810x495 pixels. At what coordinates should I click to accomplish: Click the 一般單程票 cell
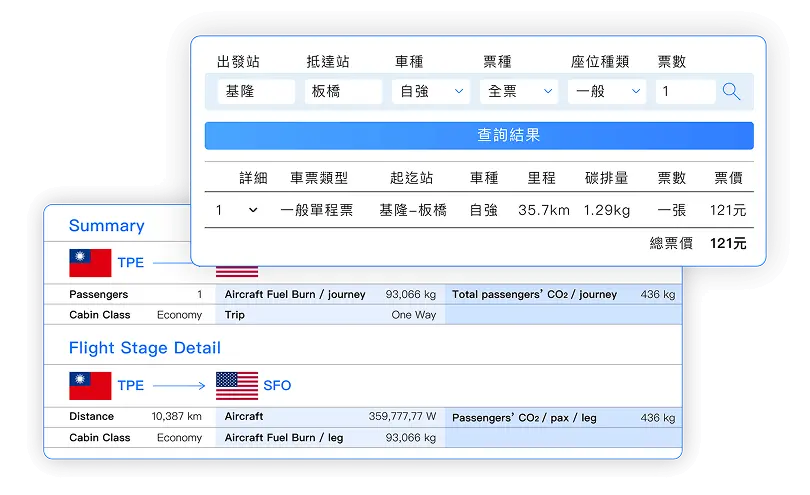(x=317, y=210)
